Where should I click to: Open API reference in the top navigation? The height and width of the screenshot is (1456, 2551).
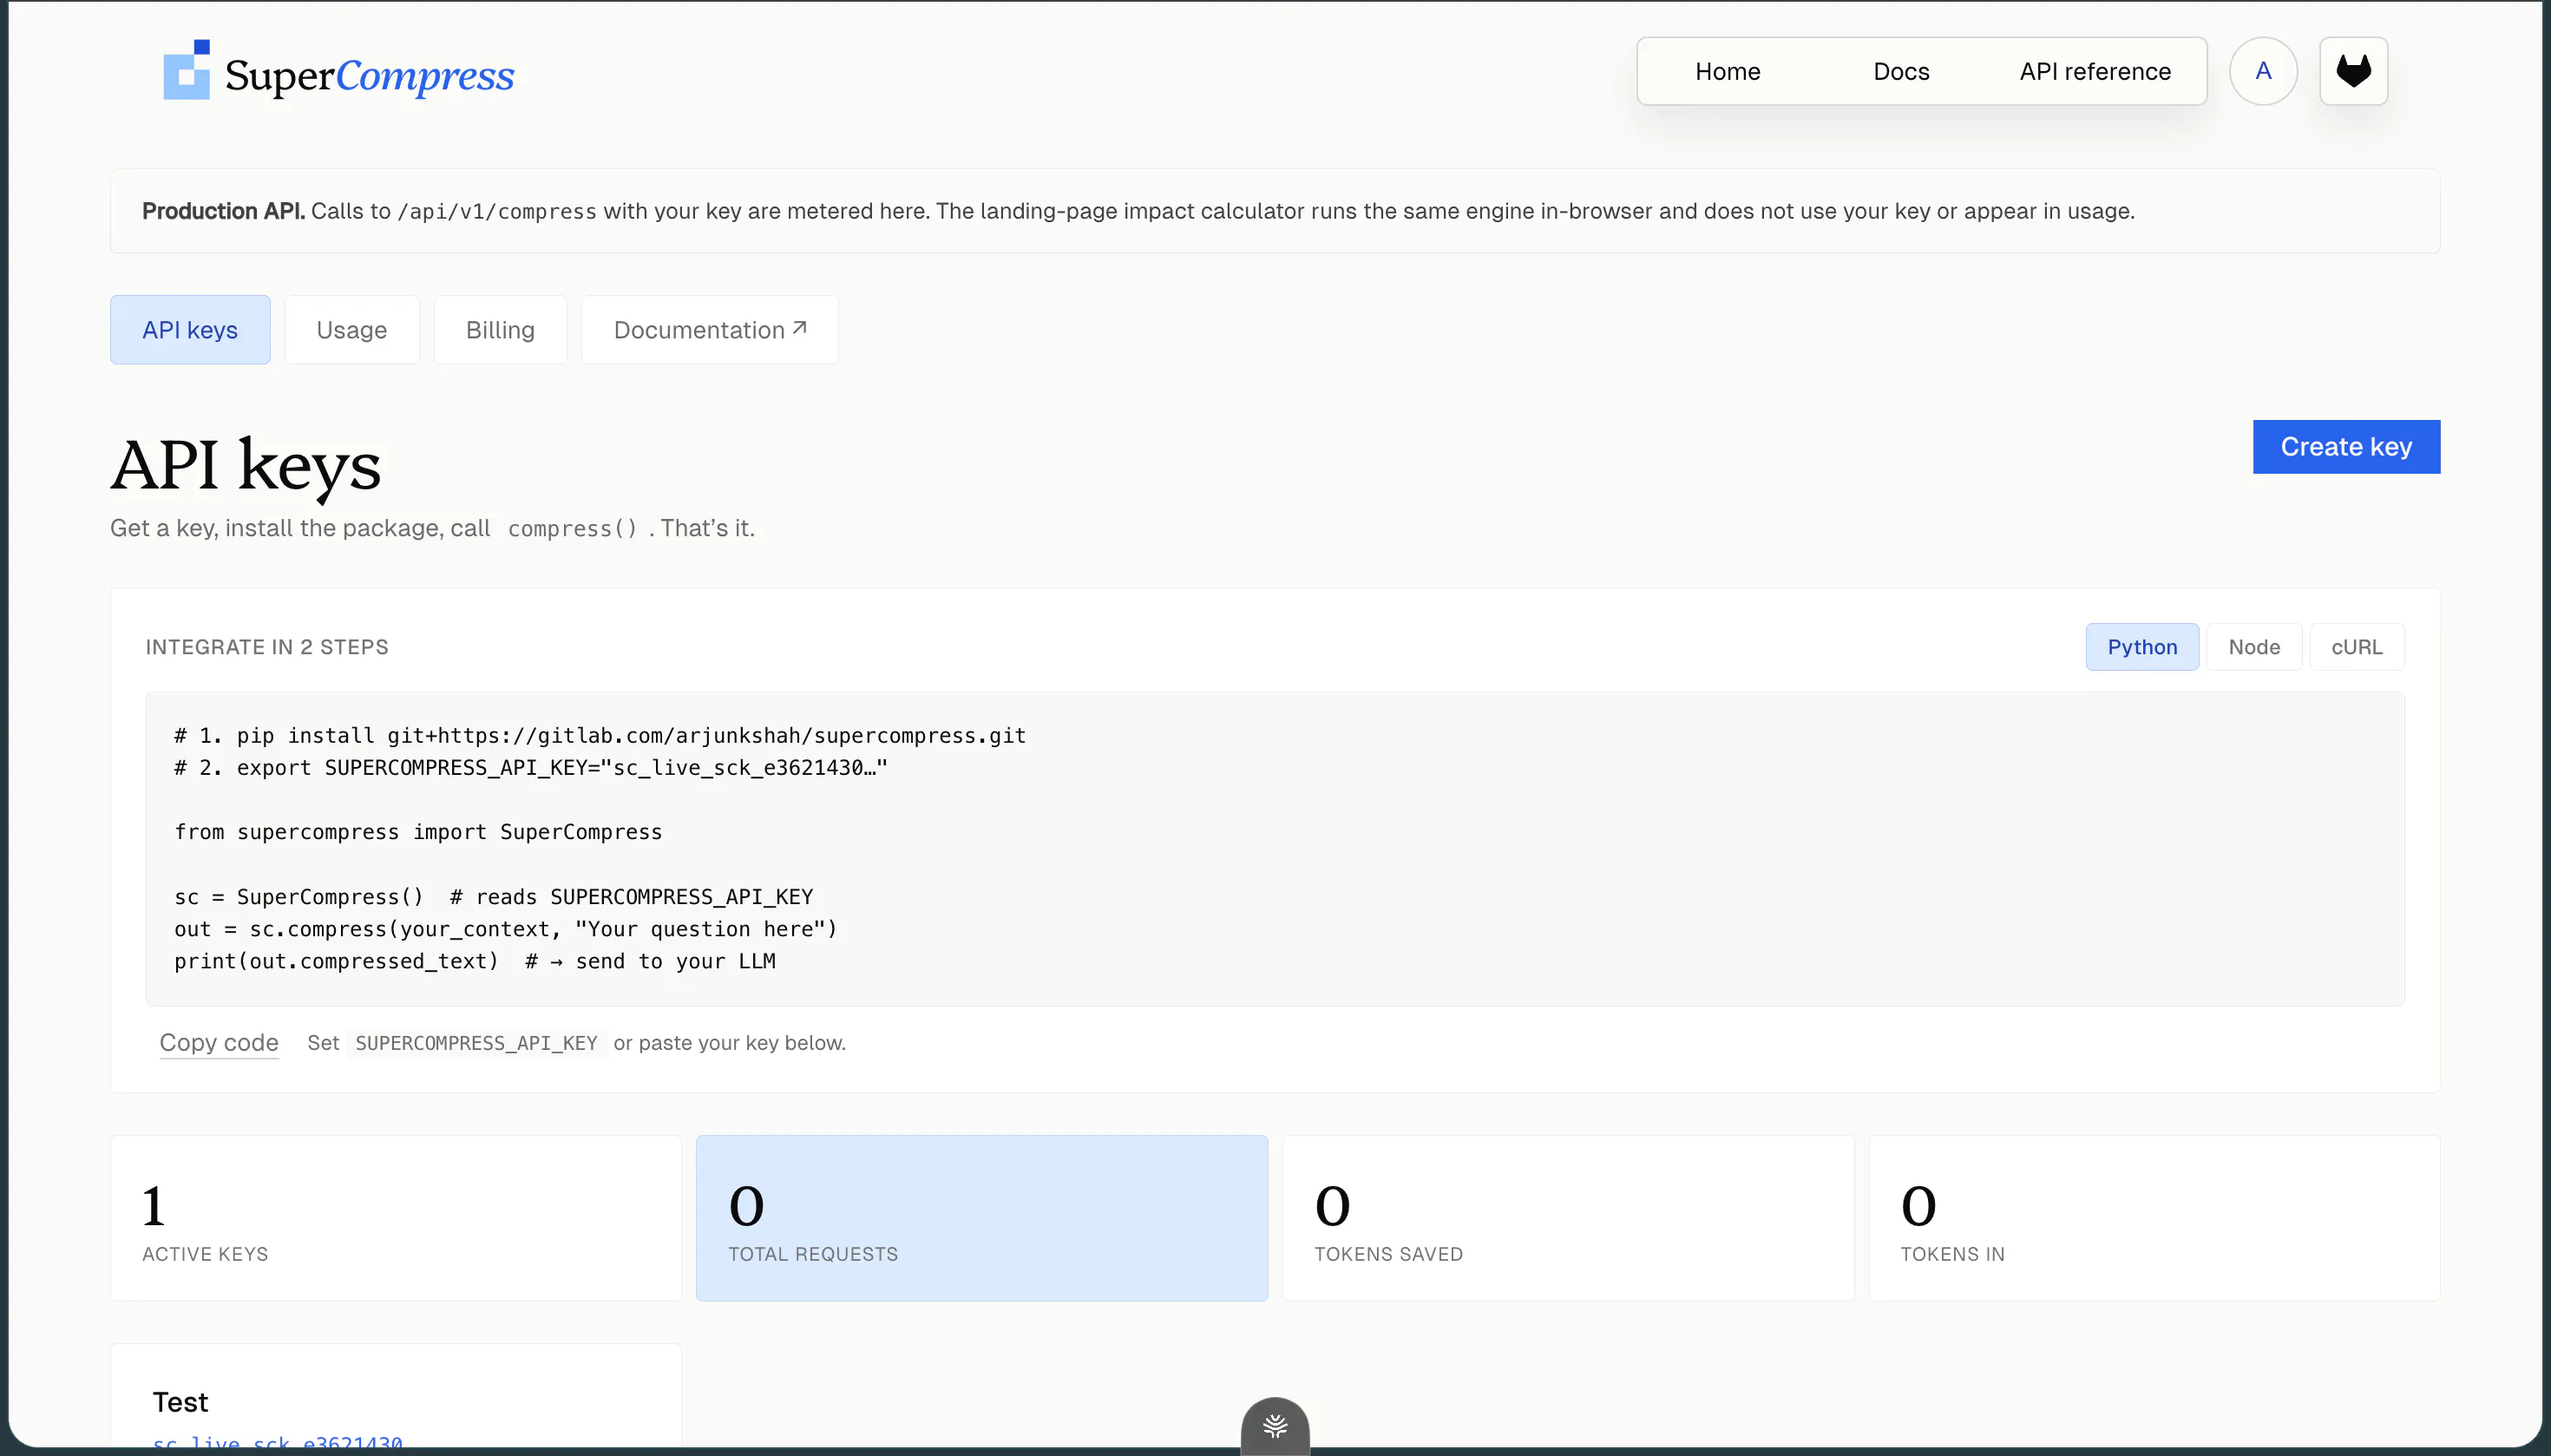[x=2095, y=72]
